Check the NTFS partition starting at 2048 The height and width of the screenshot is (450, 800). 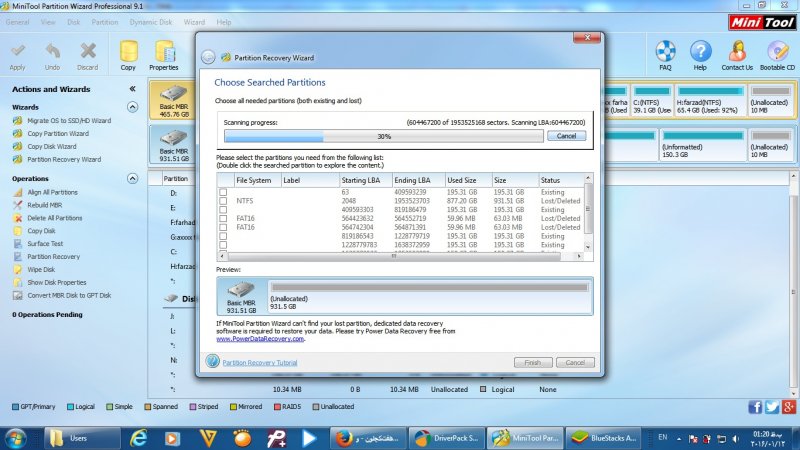click(223, 201)
